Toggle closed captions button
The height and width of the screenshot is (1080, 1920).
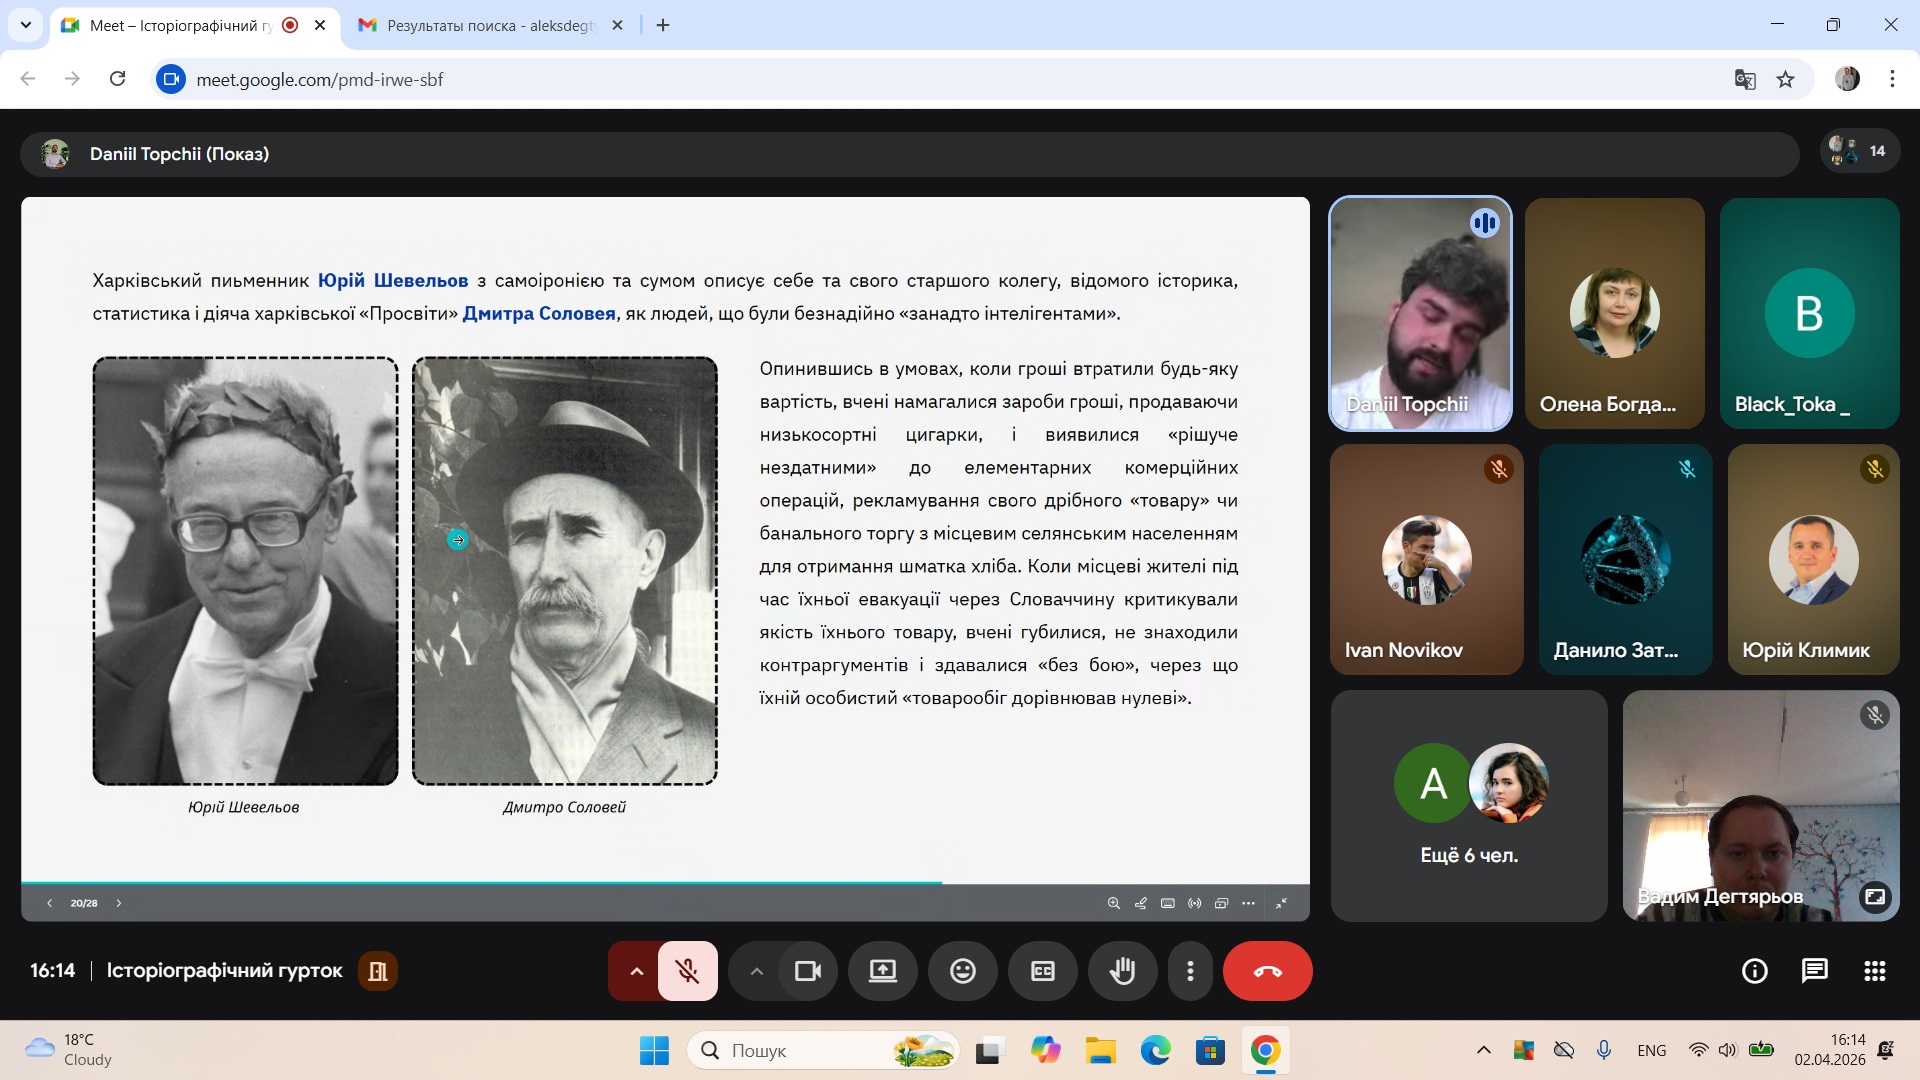1042,971
